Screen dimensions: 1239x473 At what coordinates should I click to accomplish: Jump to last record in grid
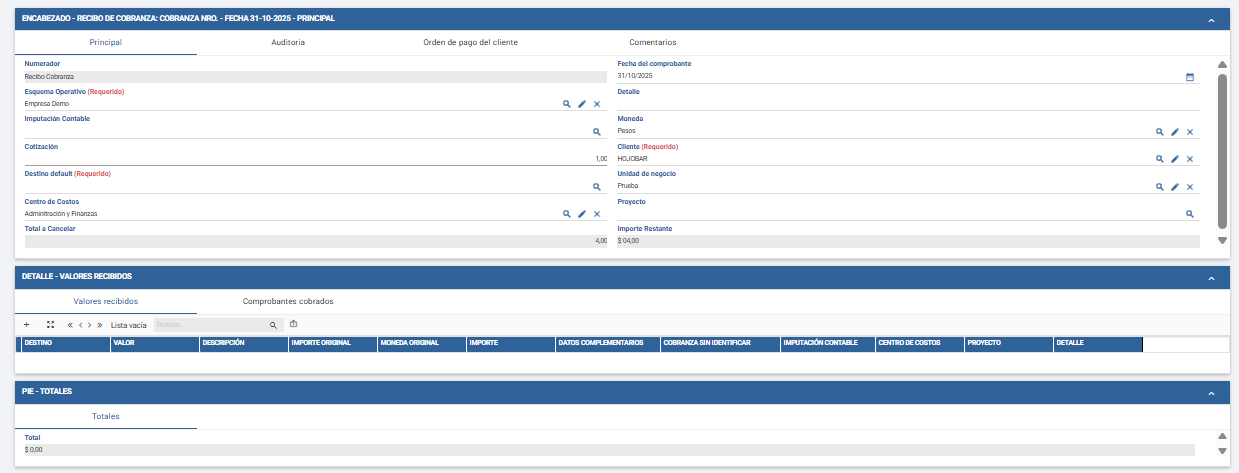coord(100,325)
